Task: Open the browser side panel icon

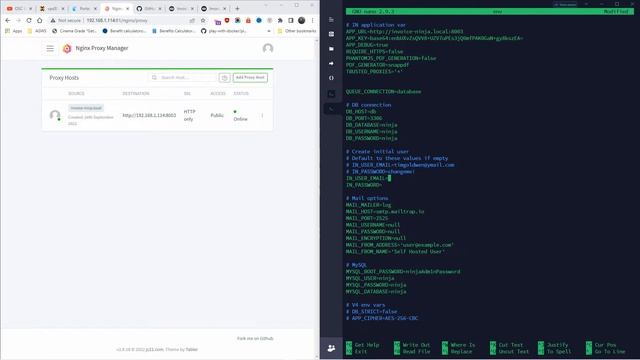Action: pyautogui.click(x=291, y=20)
